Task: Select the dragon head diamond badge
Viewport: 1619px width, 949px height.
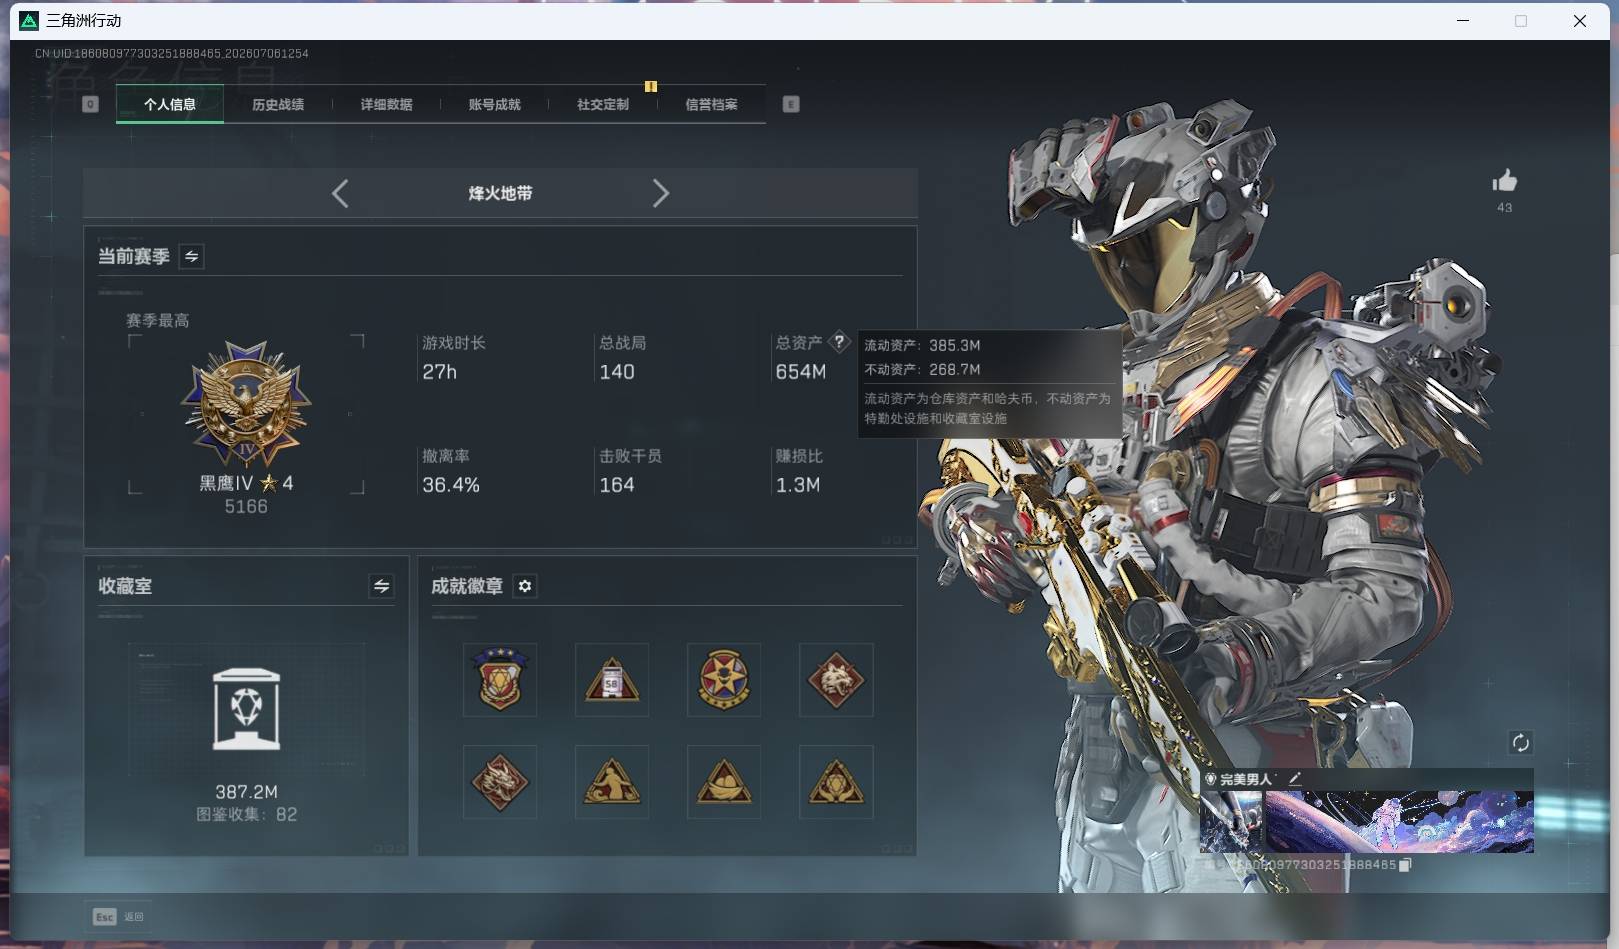Action: [x=500, y=782]
